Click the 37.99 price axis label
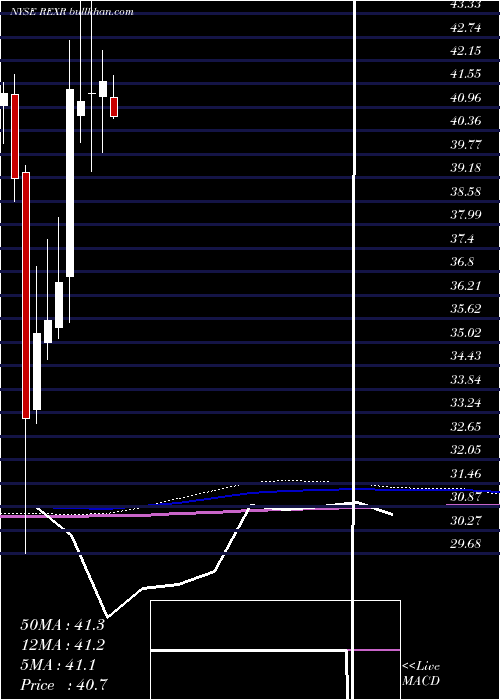The width and height of the screenshot is (500, 700). (466, 215)
